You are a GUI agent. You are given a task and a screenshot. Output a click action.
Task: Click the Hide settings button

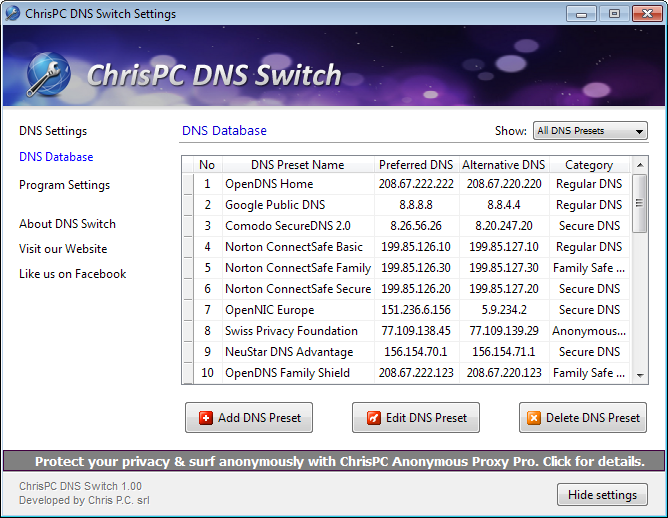point(602,495)
